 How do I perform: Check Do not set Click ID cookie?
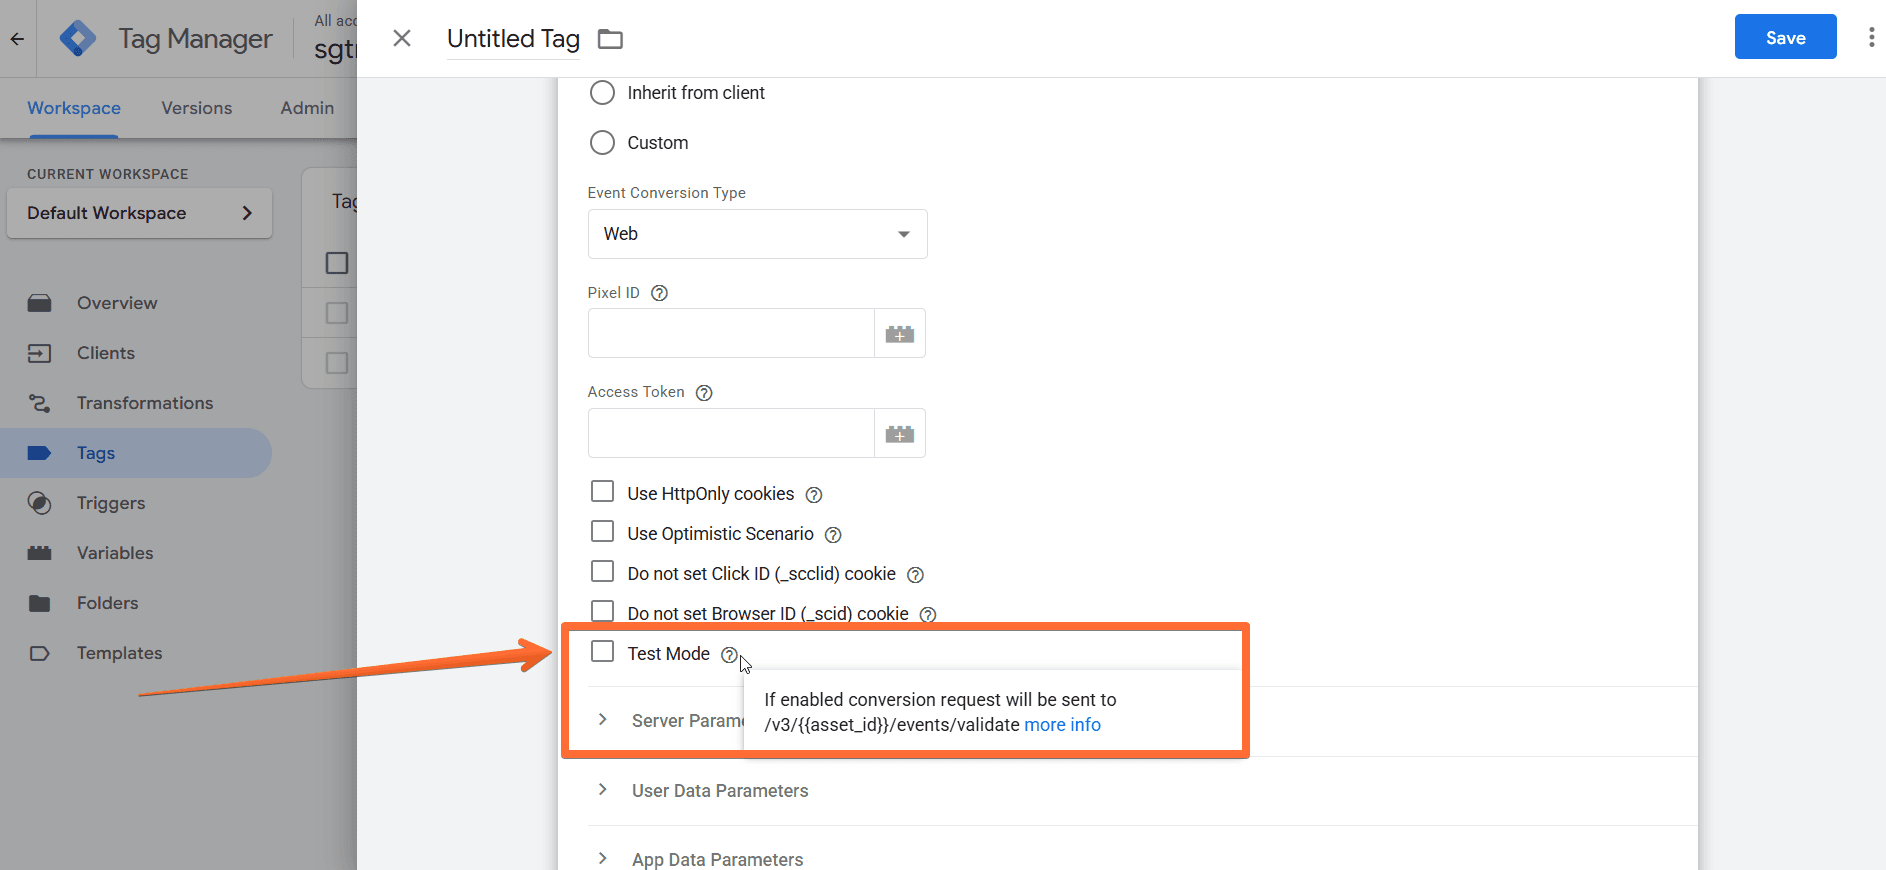click(602, 572)
